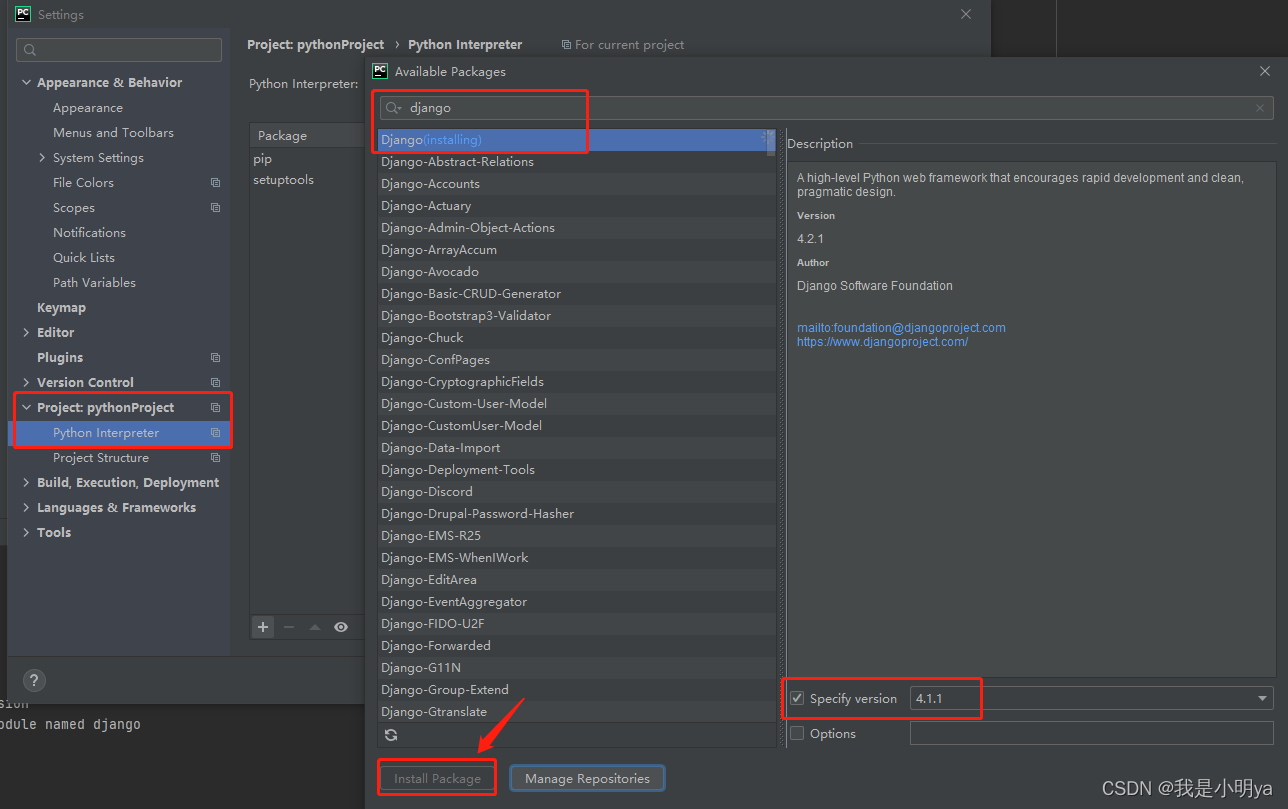Enable the Options checkbox
Viewport: 1288px width, 809px height.
coord(797,733)
